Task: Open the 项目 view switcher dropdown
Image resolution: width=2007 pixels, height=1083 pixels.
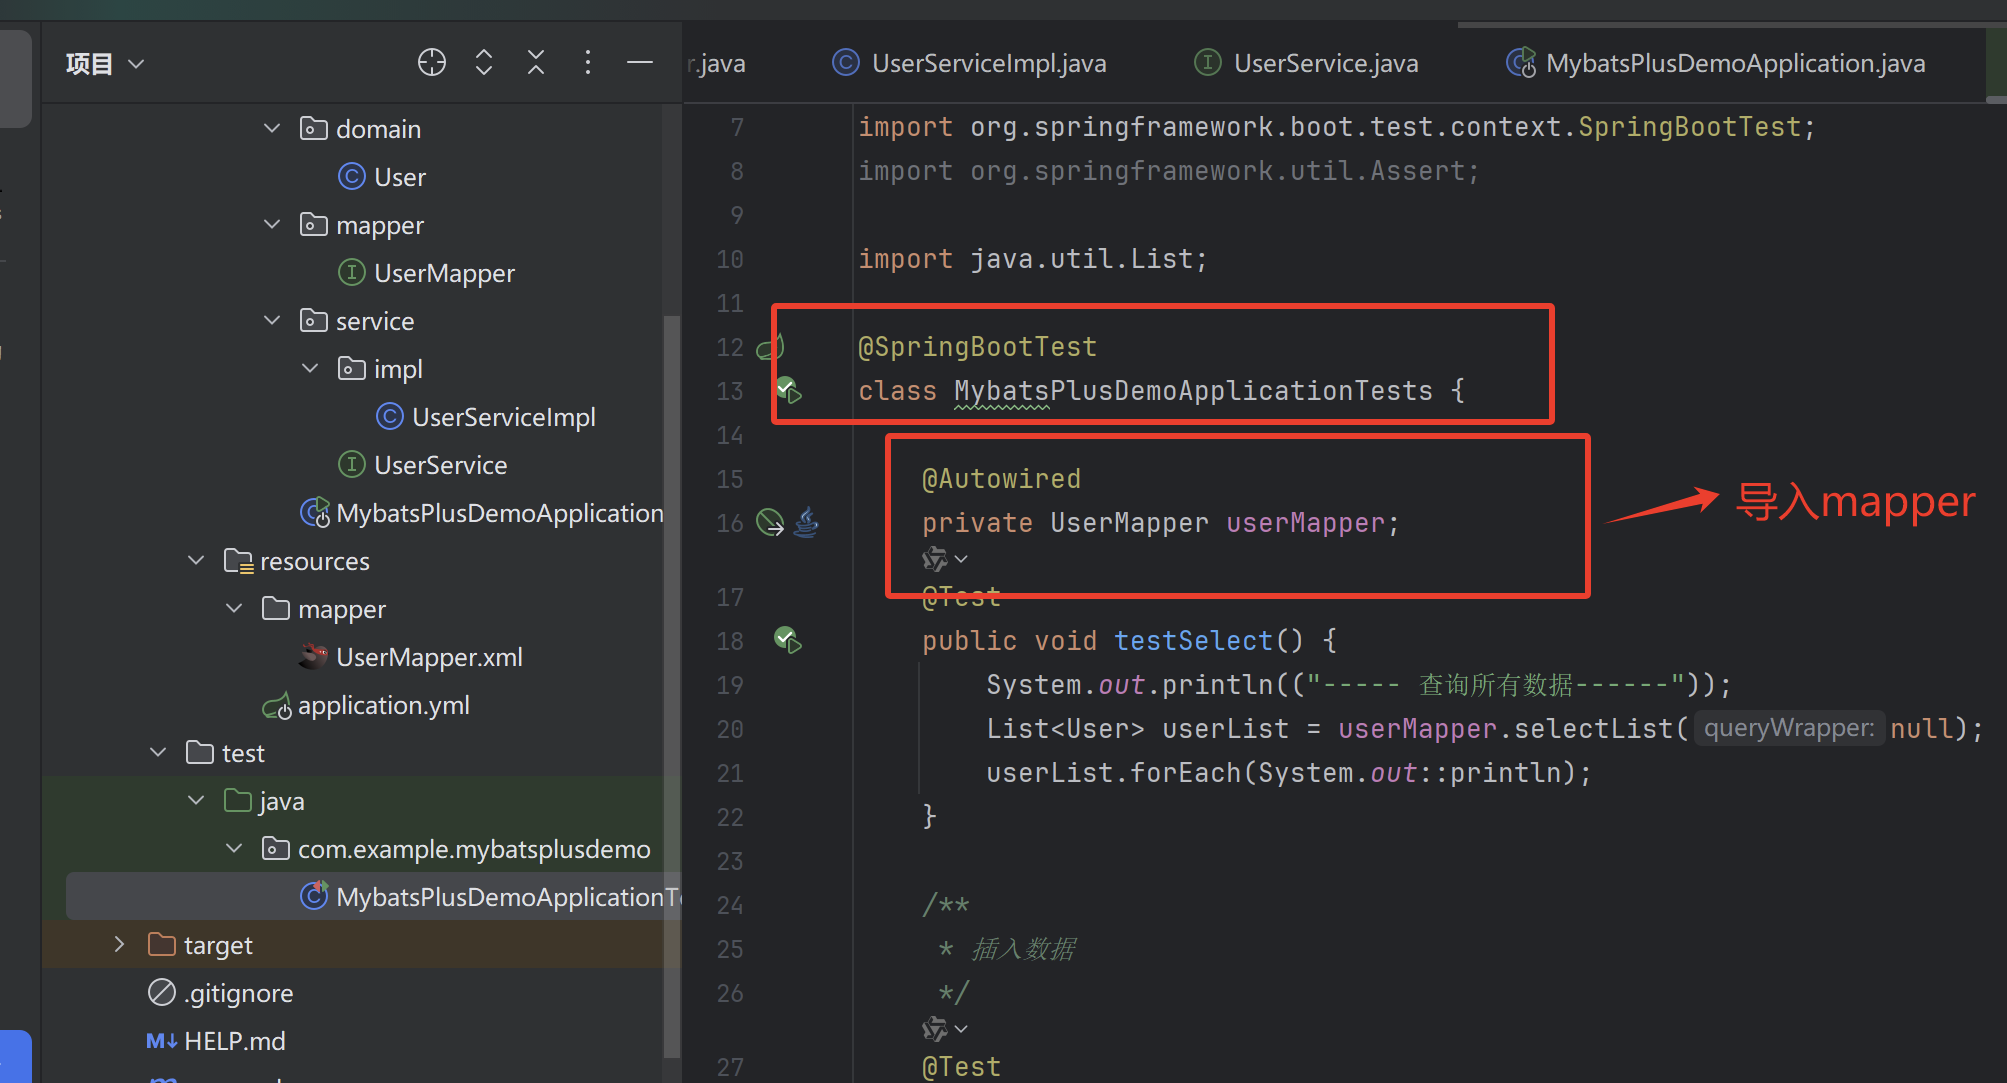Action: pos(104,62)
